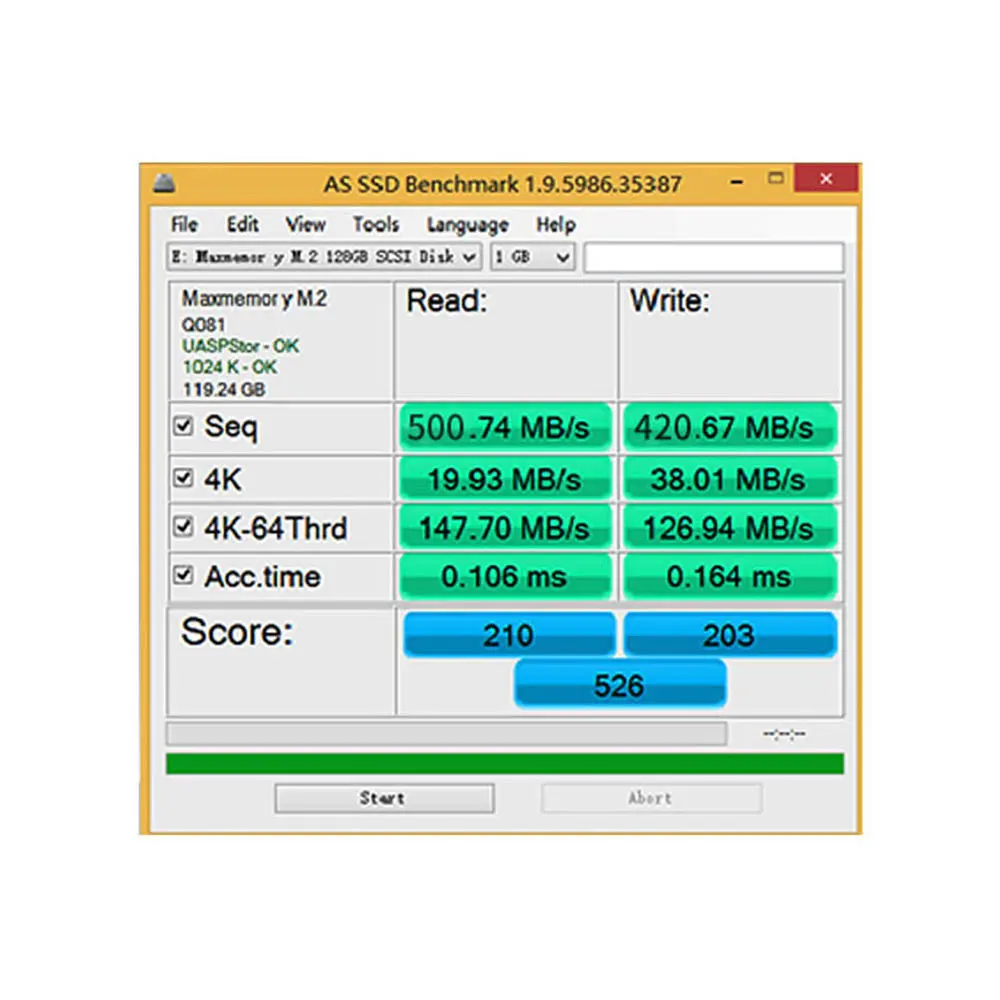Click the read access time 0.106 ms
1000x1000 pixels.
(x=504, y=577)
